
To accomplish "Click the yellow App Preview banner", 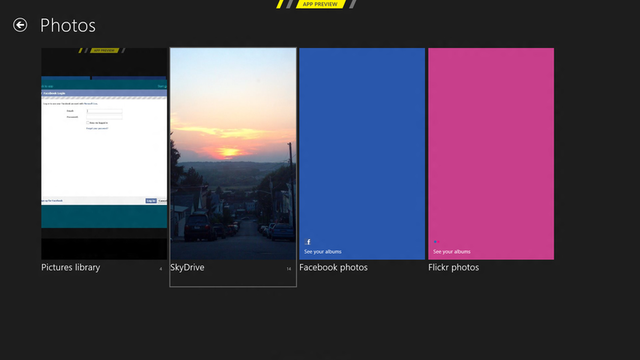I will pos(320,4).
